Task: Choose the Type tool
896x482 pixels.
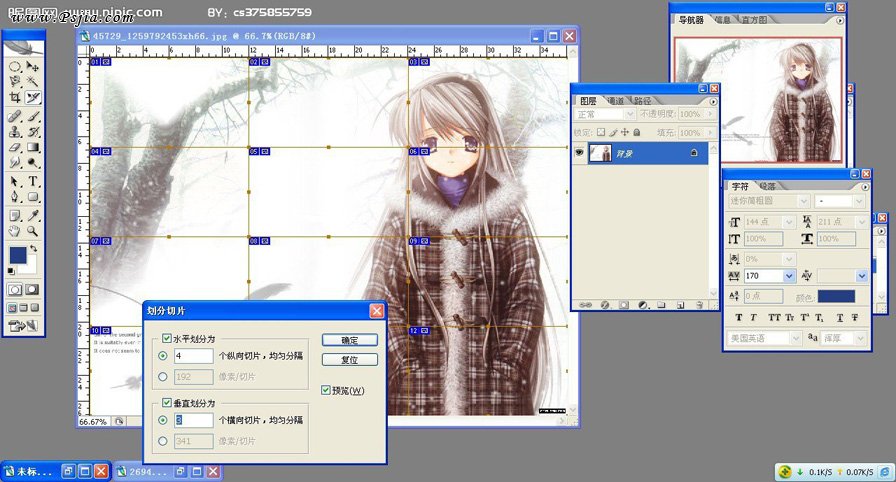Action: 33,182
